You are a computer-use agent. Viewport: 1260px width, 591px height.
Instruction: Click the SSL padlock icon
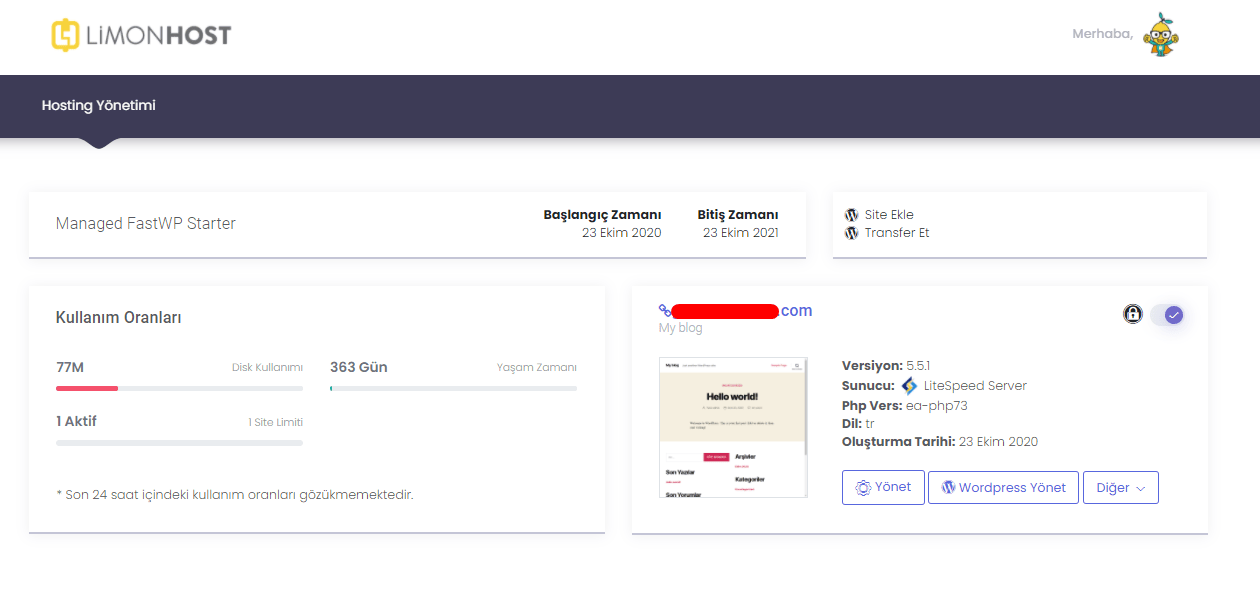click(1132, 314)
